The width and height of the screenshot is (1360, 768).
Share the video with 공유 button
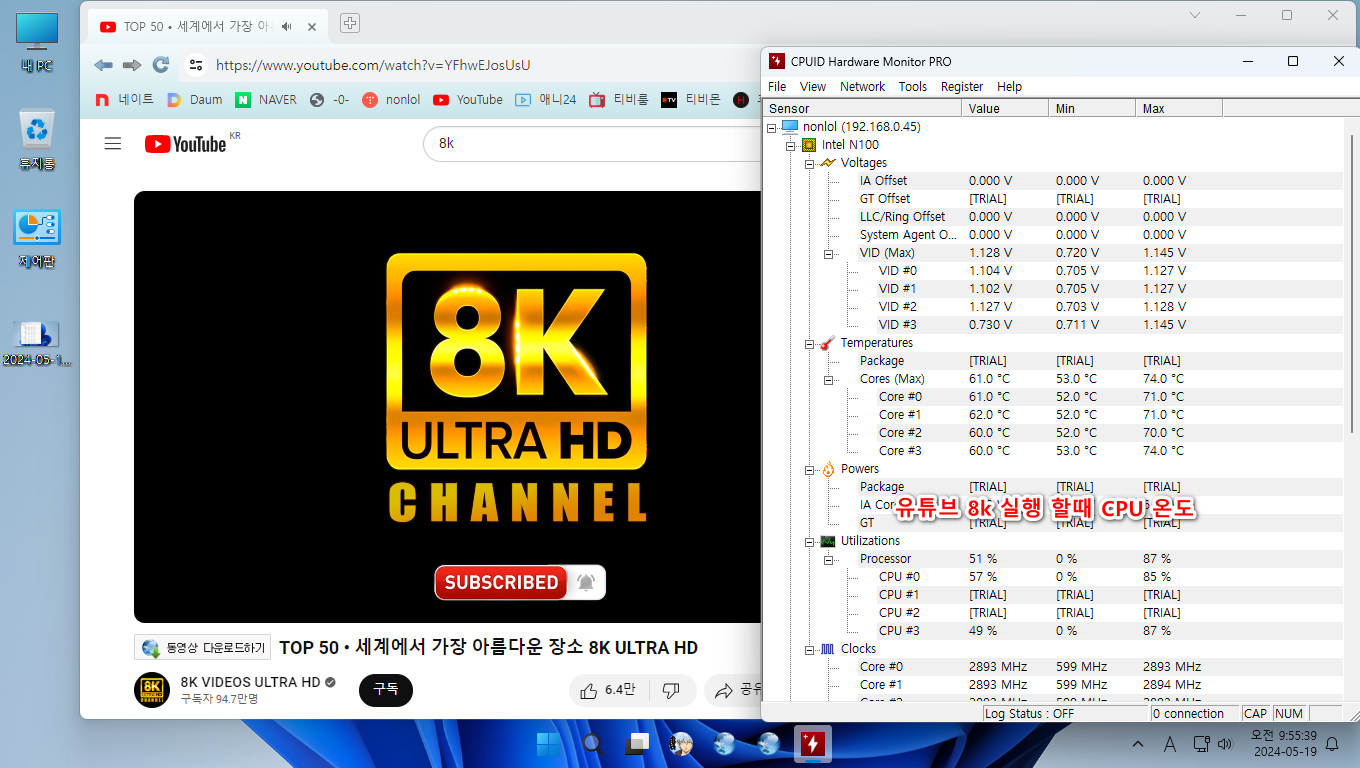click(735, 690)
